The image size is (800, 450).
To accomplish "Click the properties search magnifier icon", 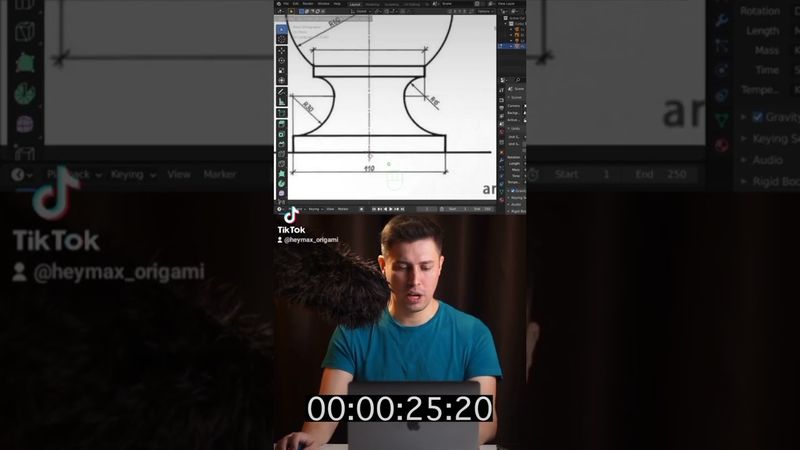I will click(x=518, y=80).
